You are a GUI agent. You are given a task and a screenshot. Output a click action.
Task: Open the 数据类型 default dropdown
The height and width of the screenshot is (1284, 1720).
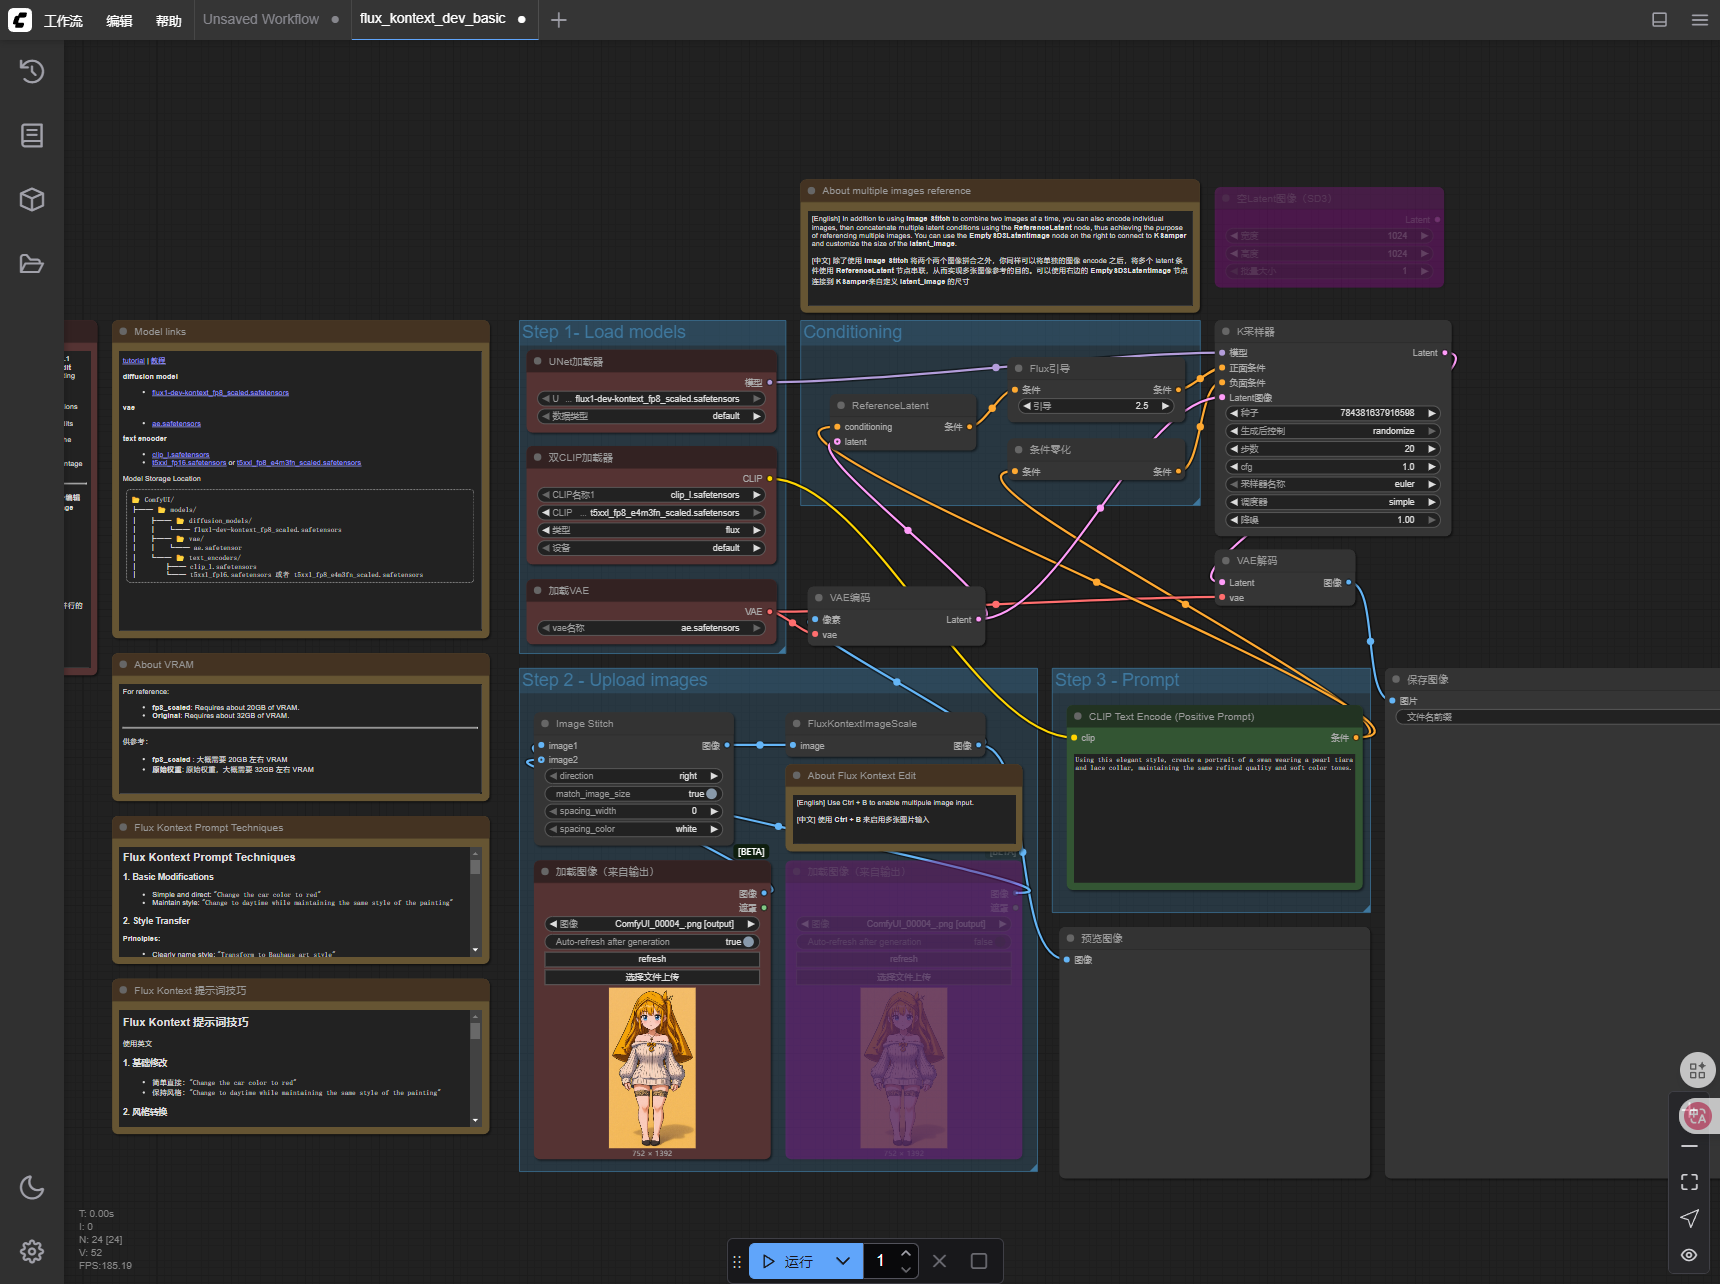click(651, 416)
